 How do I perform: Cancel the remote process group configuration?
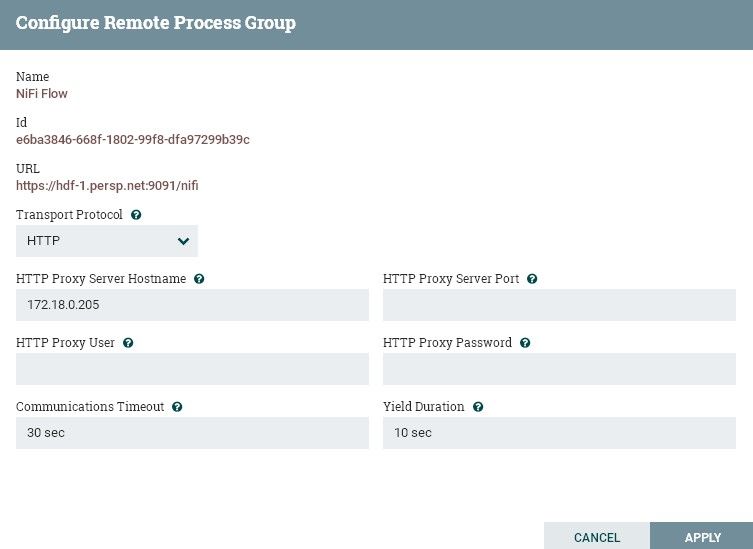point(596,537)
